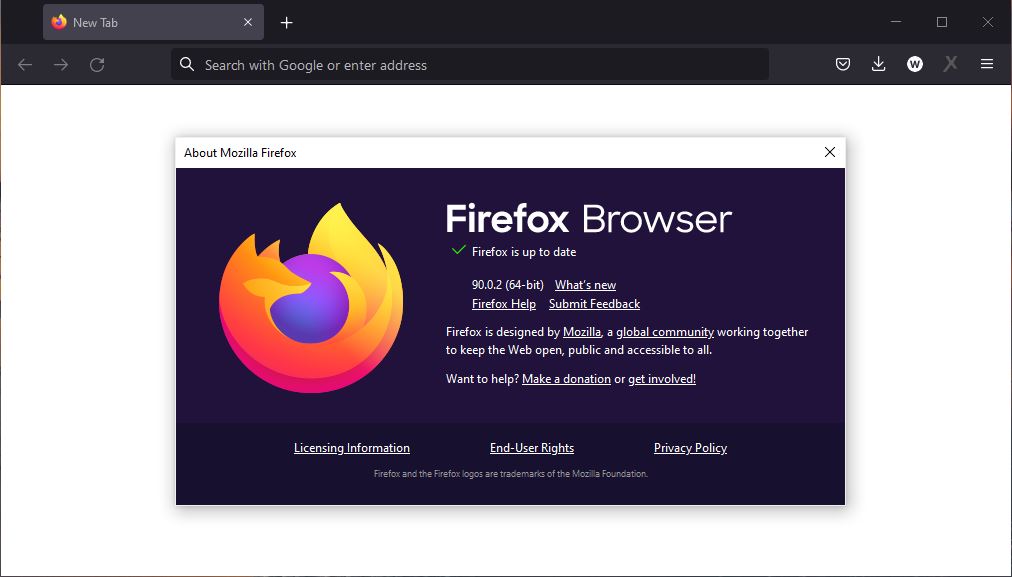Navigate back using the back arrow
This screenshot has width=1012, height=577.
pyautogui.click(x=24, y=63)
